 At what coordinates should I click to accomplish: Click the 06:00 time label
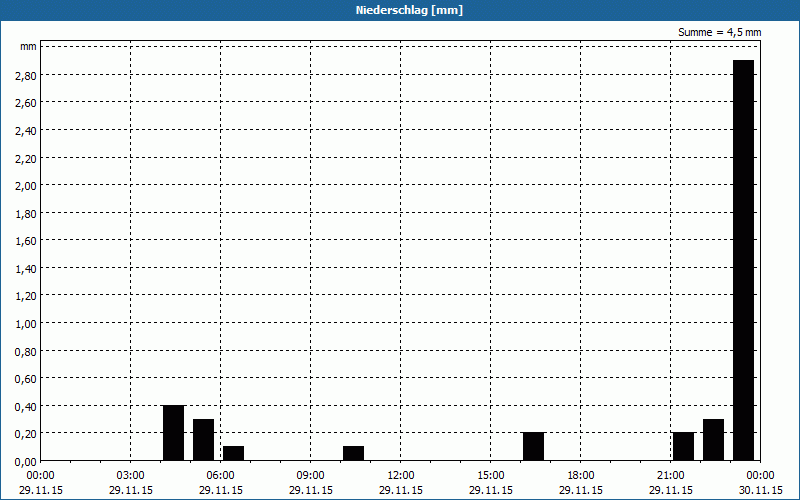(x=220, y=476)
